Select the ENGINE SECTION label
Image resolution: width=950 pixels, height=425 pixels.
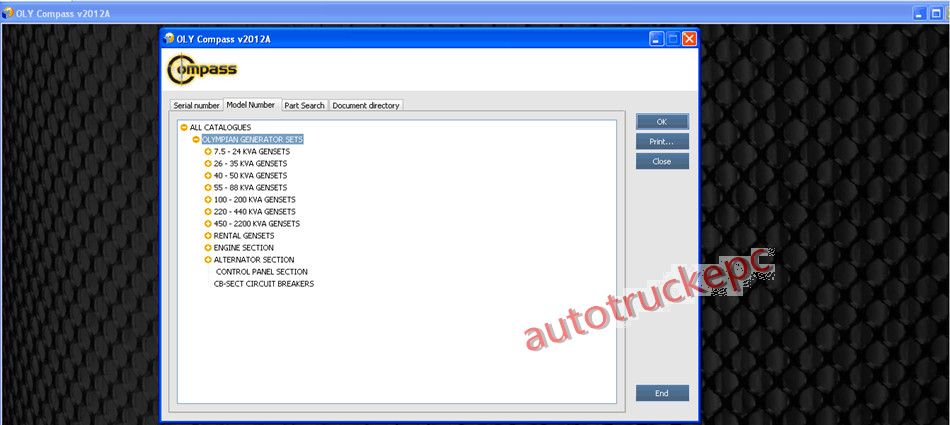[244, 248]
